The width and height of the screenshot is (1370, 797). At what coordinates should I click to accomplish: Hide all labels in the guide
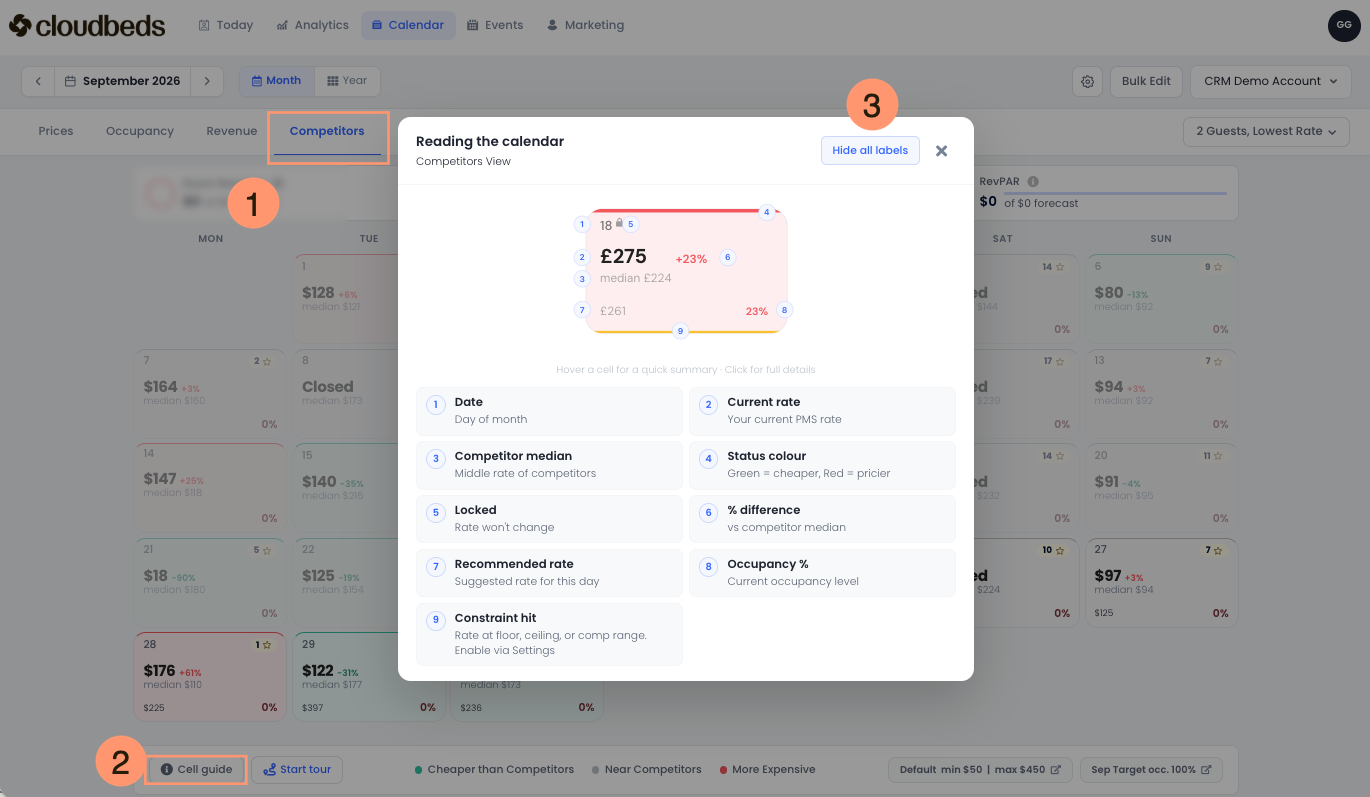(x=870, y=150)
